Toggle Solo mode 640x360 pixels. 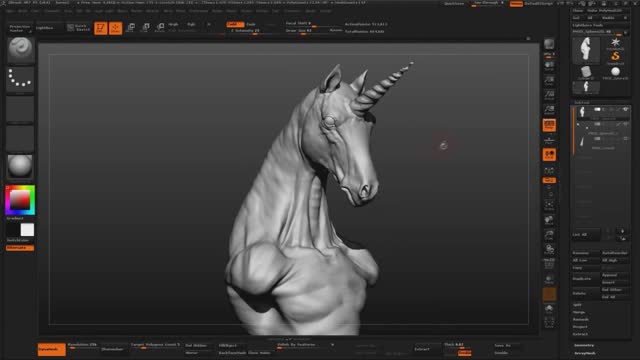click(549, 308)
